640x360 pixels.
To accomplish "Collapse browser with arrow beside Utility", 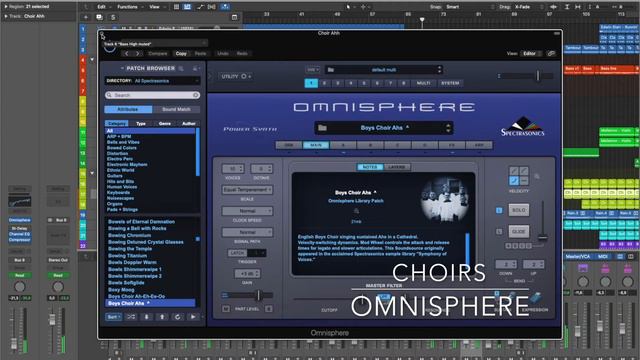I will (x=210, y=76).
